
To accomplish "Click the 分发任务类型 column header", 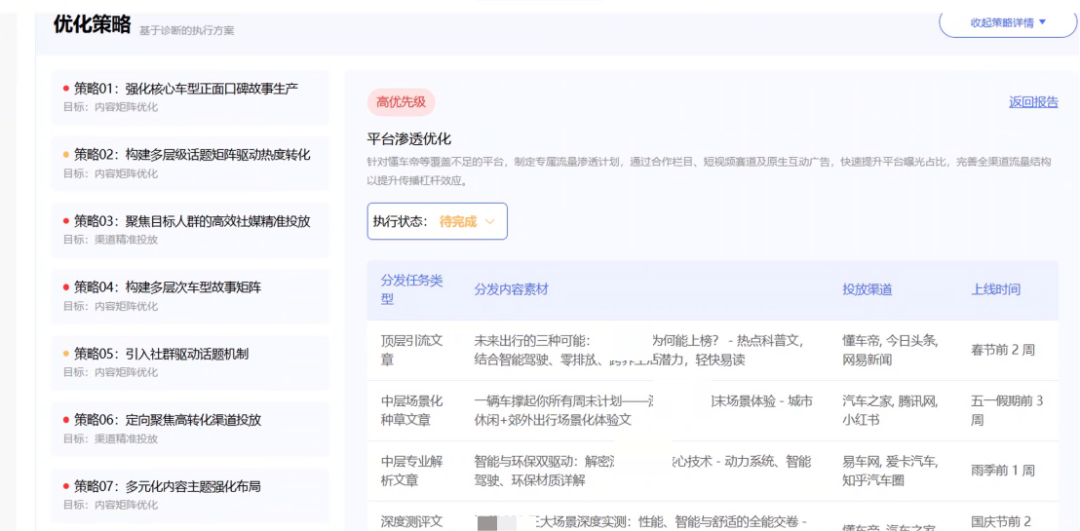I will click(x=411, y=289).
